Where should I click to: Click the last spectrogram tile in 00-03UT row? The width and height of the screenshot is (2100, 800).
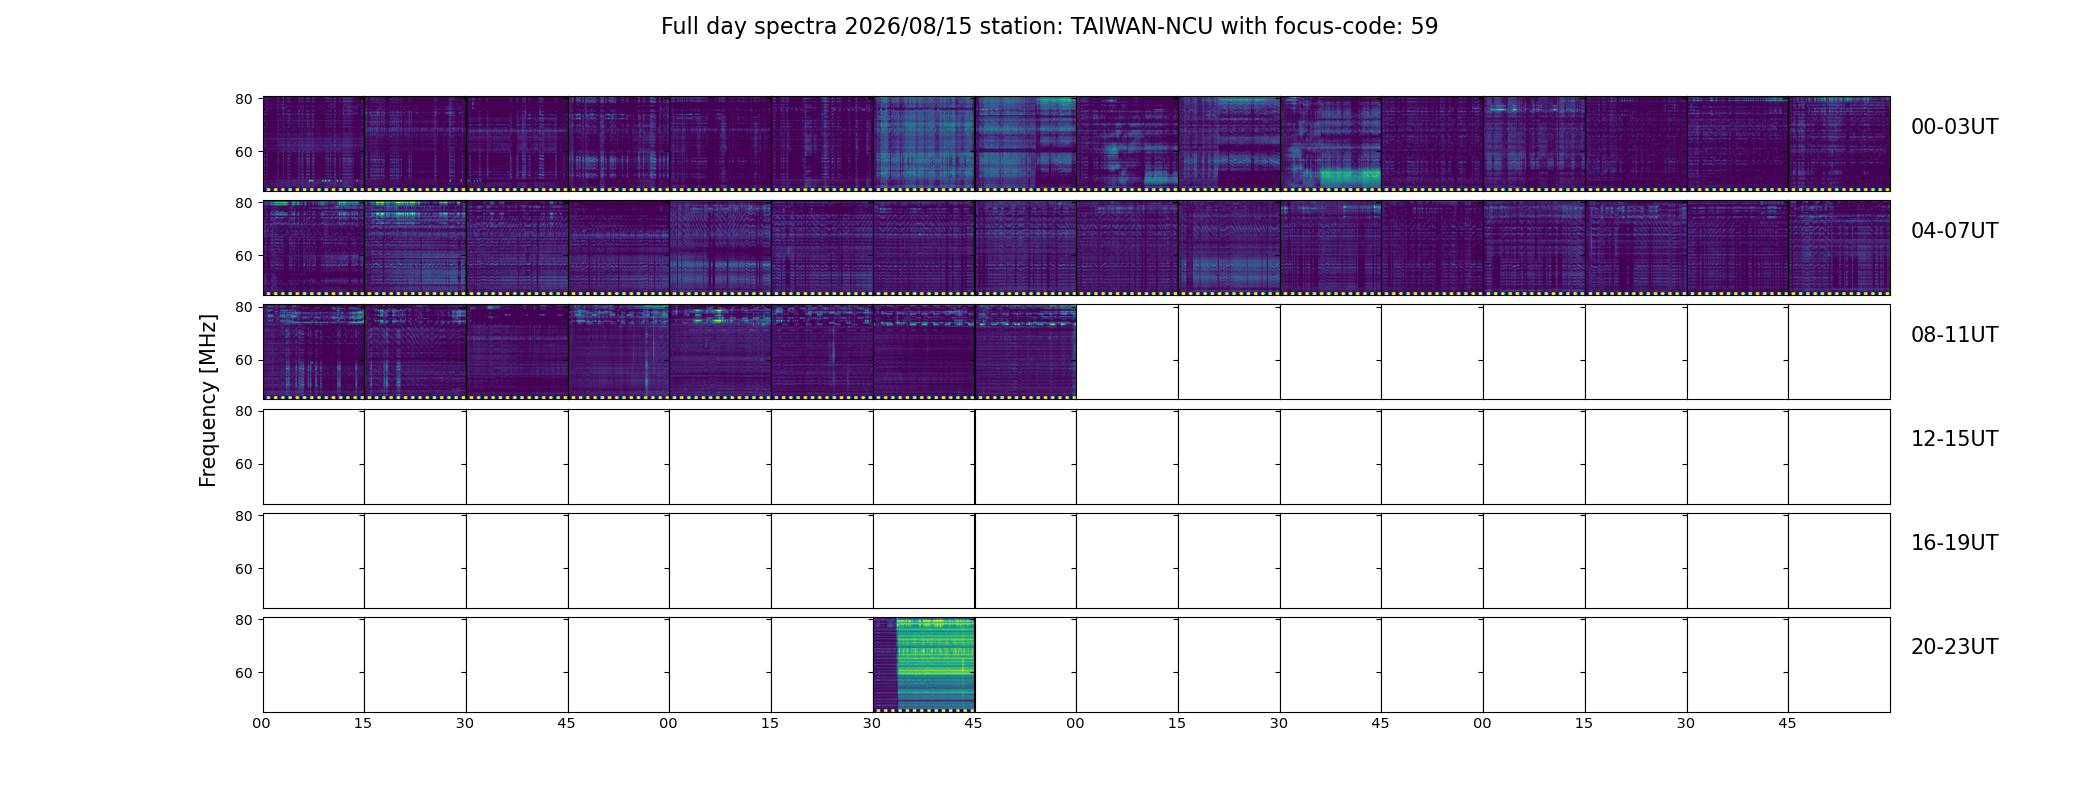point(1840,144)
